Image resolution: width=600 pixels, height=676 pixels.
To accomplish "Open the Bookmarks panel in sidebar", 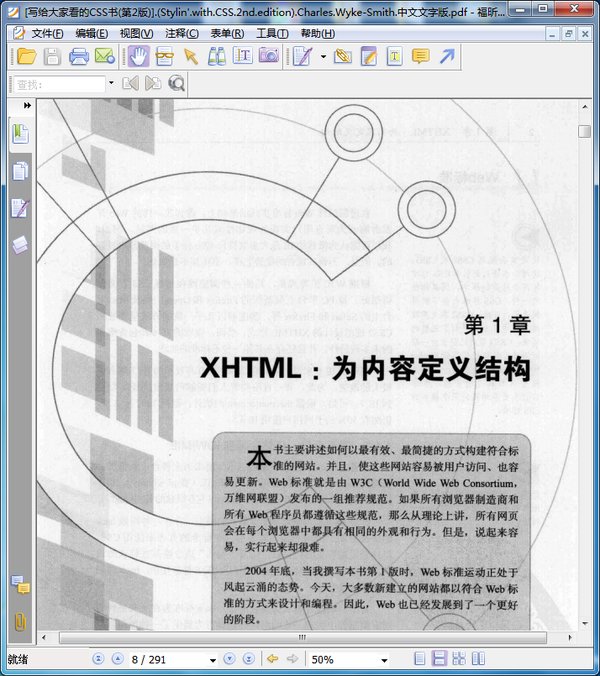I will (x=20, y=134).
